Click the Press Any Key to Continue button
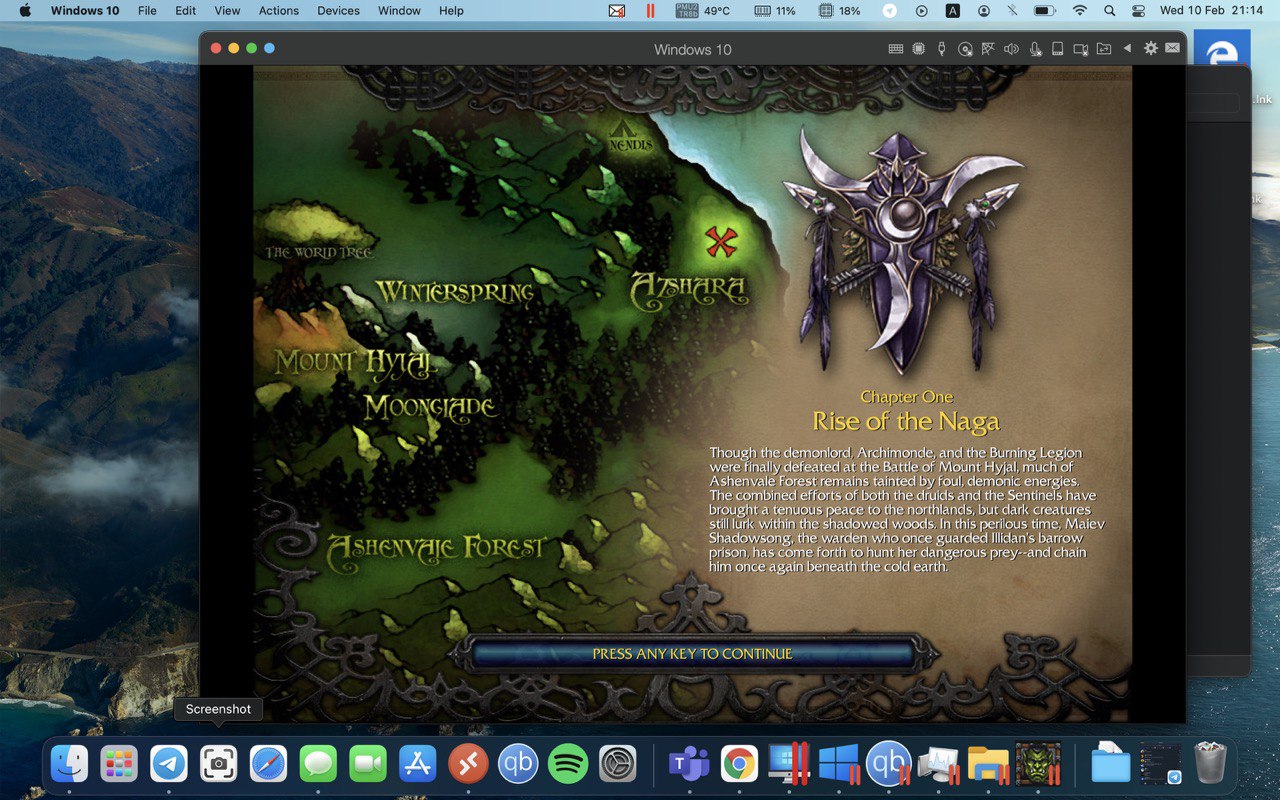1280x800 pixels. [692, 654]
